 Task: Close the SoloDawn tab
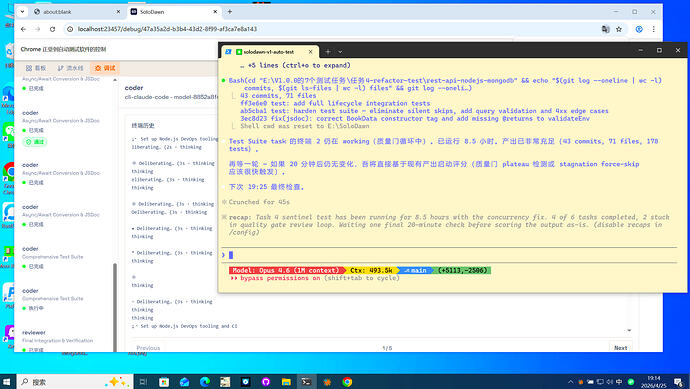215,12
